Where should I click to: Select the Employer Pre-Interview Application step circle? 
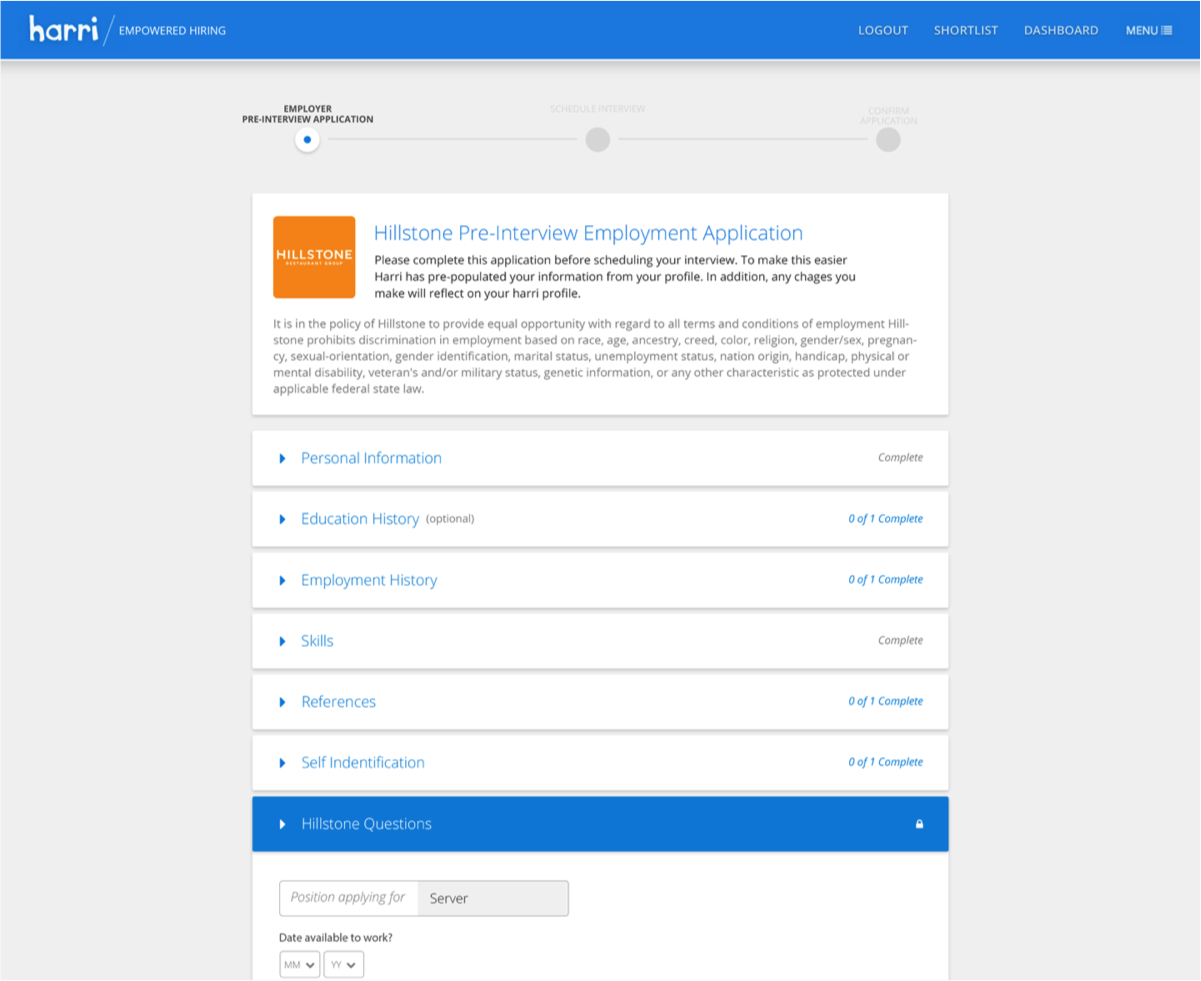click(307, 140)
